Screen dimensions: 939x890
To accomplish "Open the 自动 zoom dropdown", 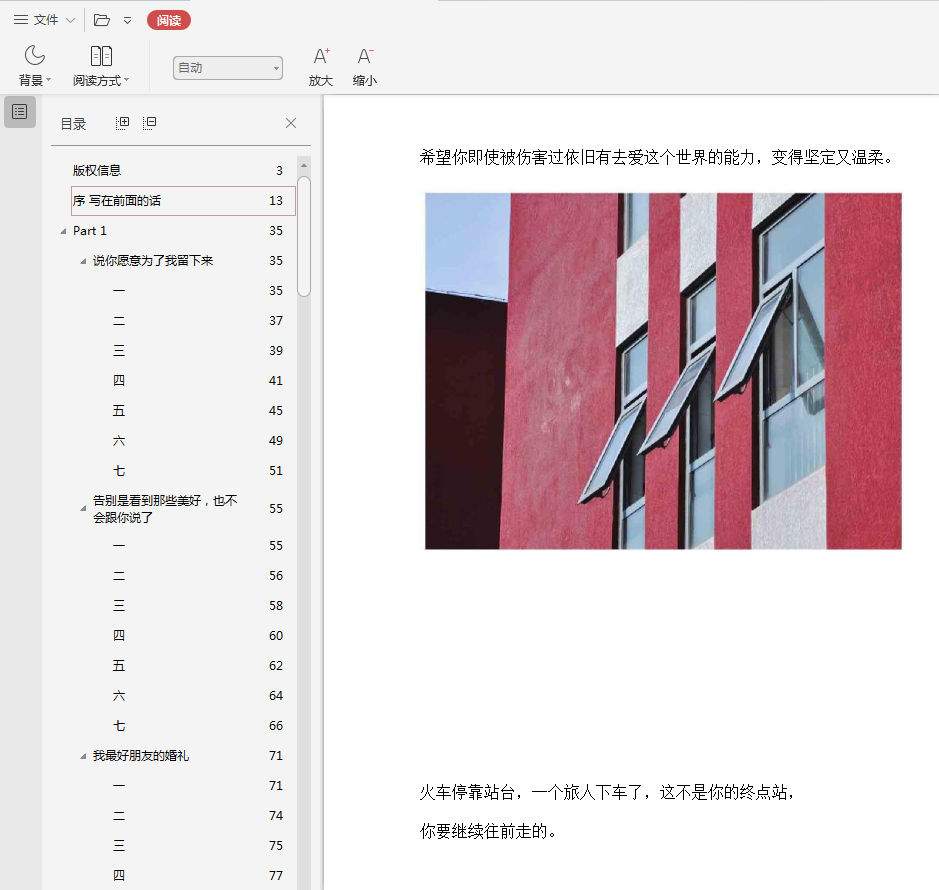I will [x=228, y=68].
